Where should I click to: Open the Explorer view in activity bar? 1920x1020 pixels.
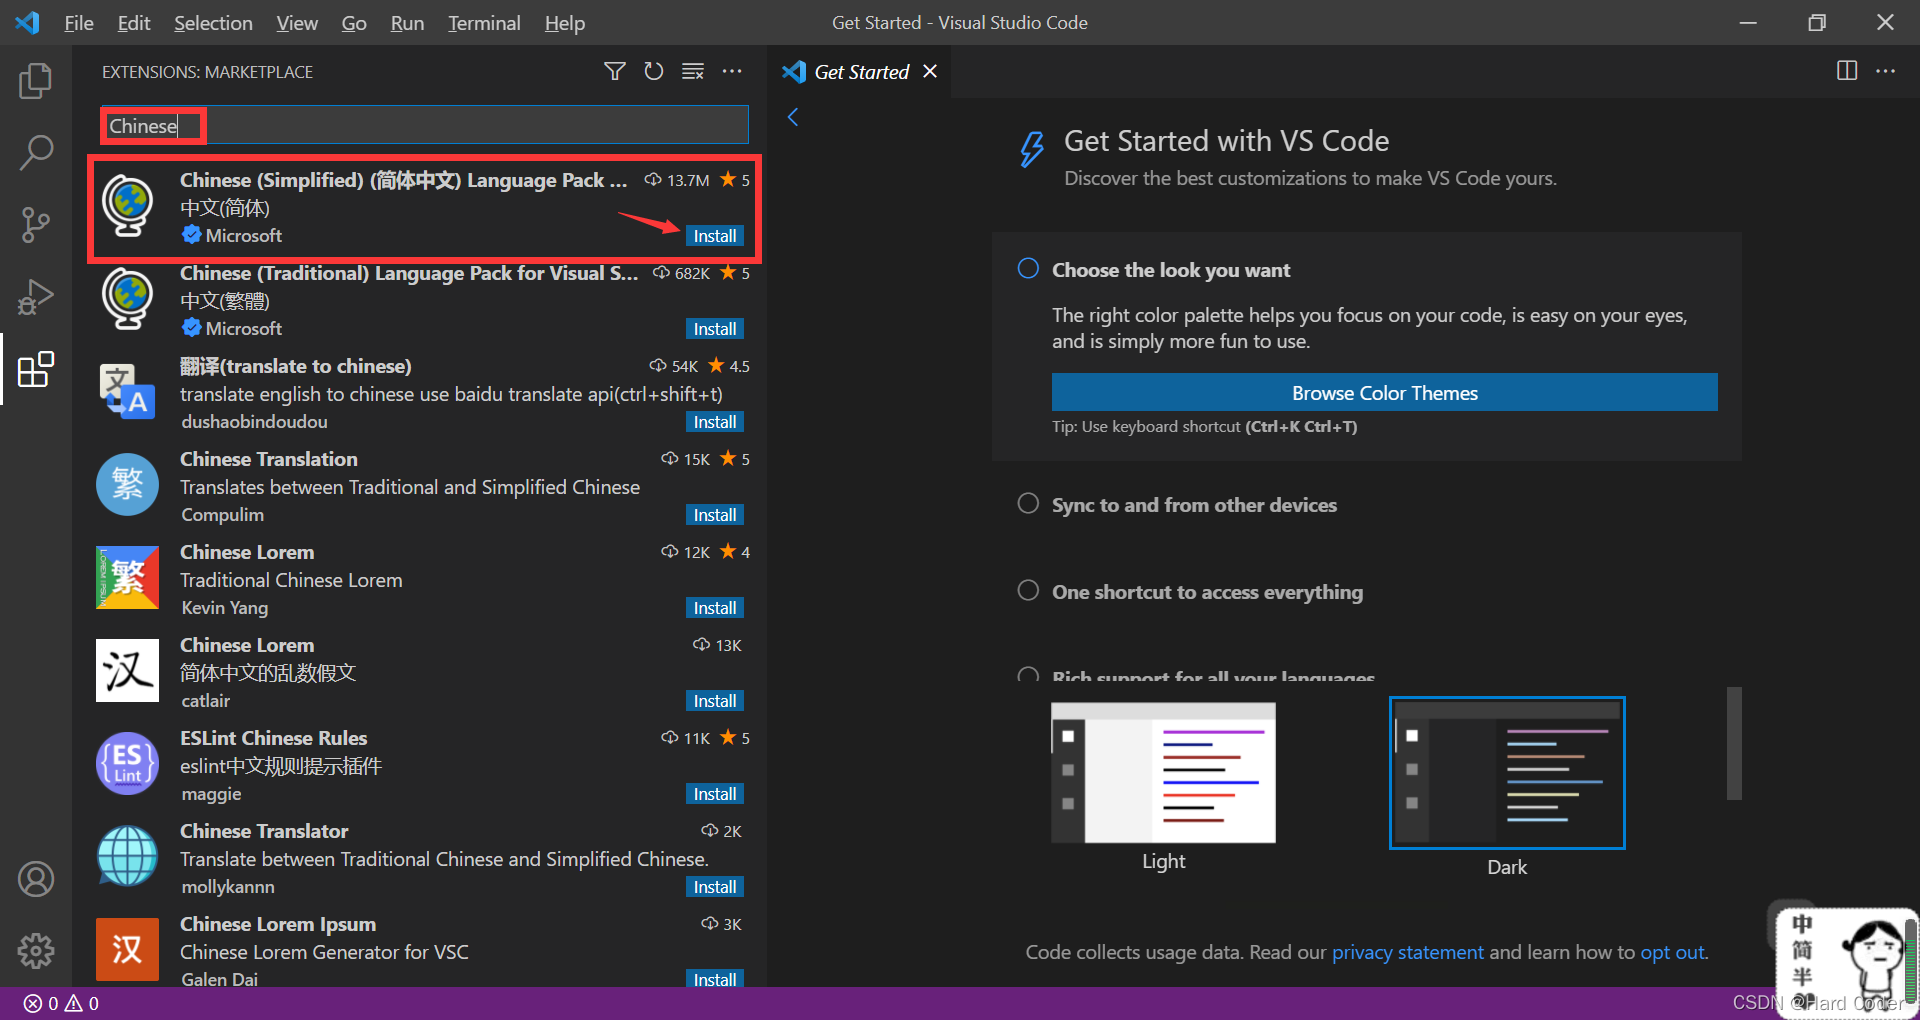(36, 81)
